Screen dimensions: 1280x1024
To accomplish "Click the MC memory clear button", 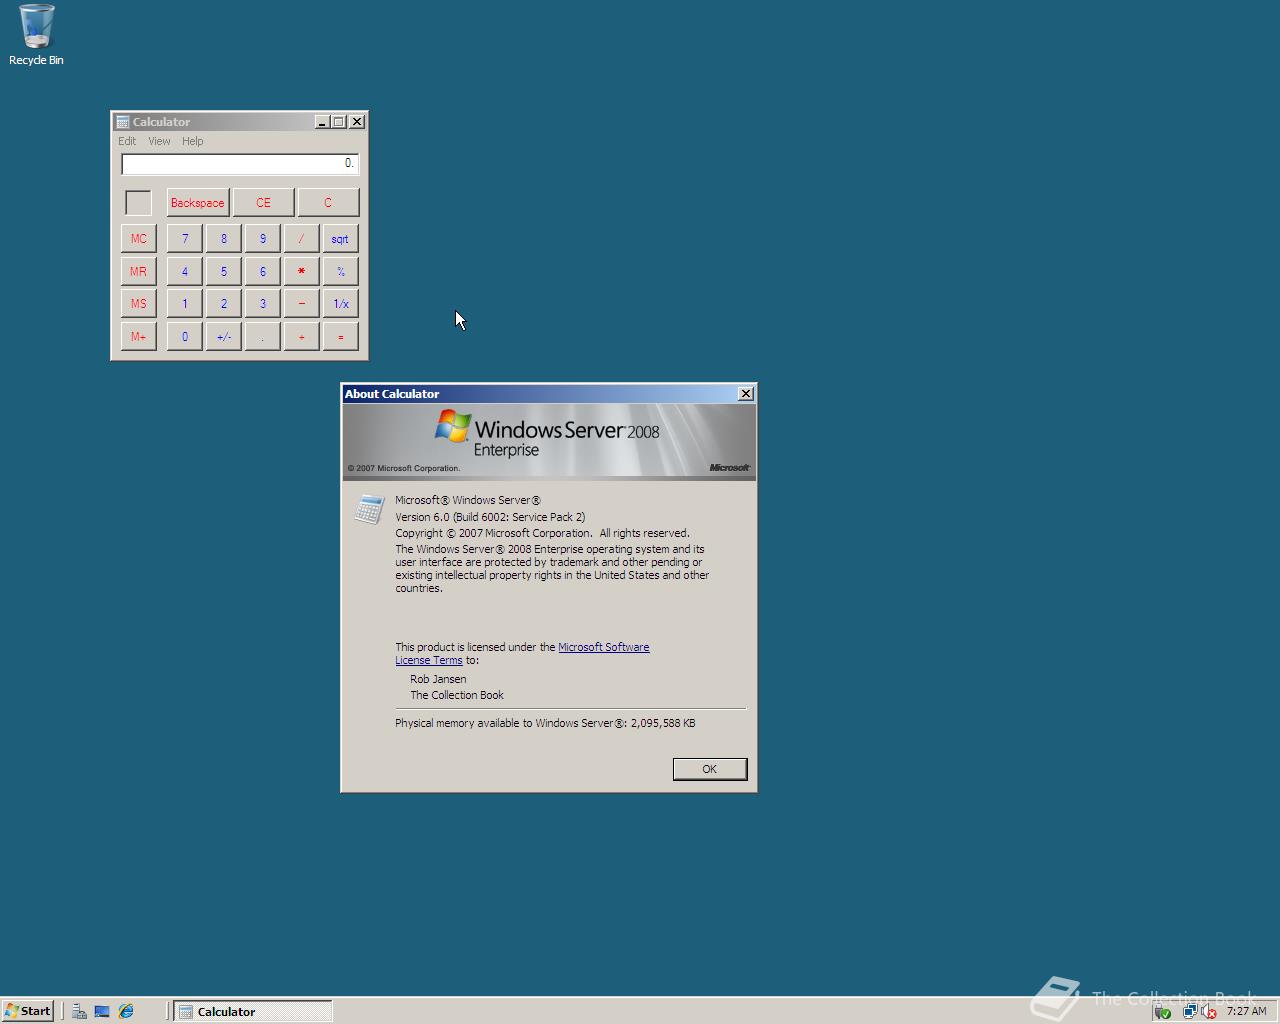I will point(139,239).
